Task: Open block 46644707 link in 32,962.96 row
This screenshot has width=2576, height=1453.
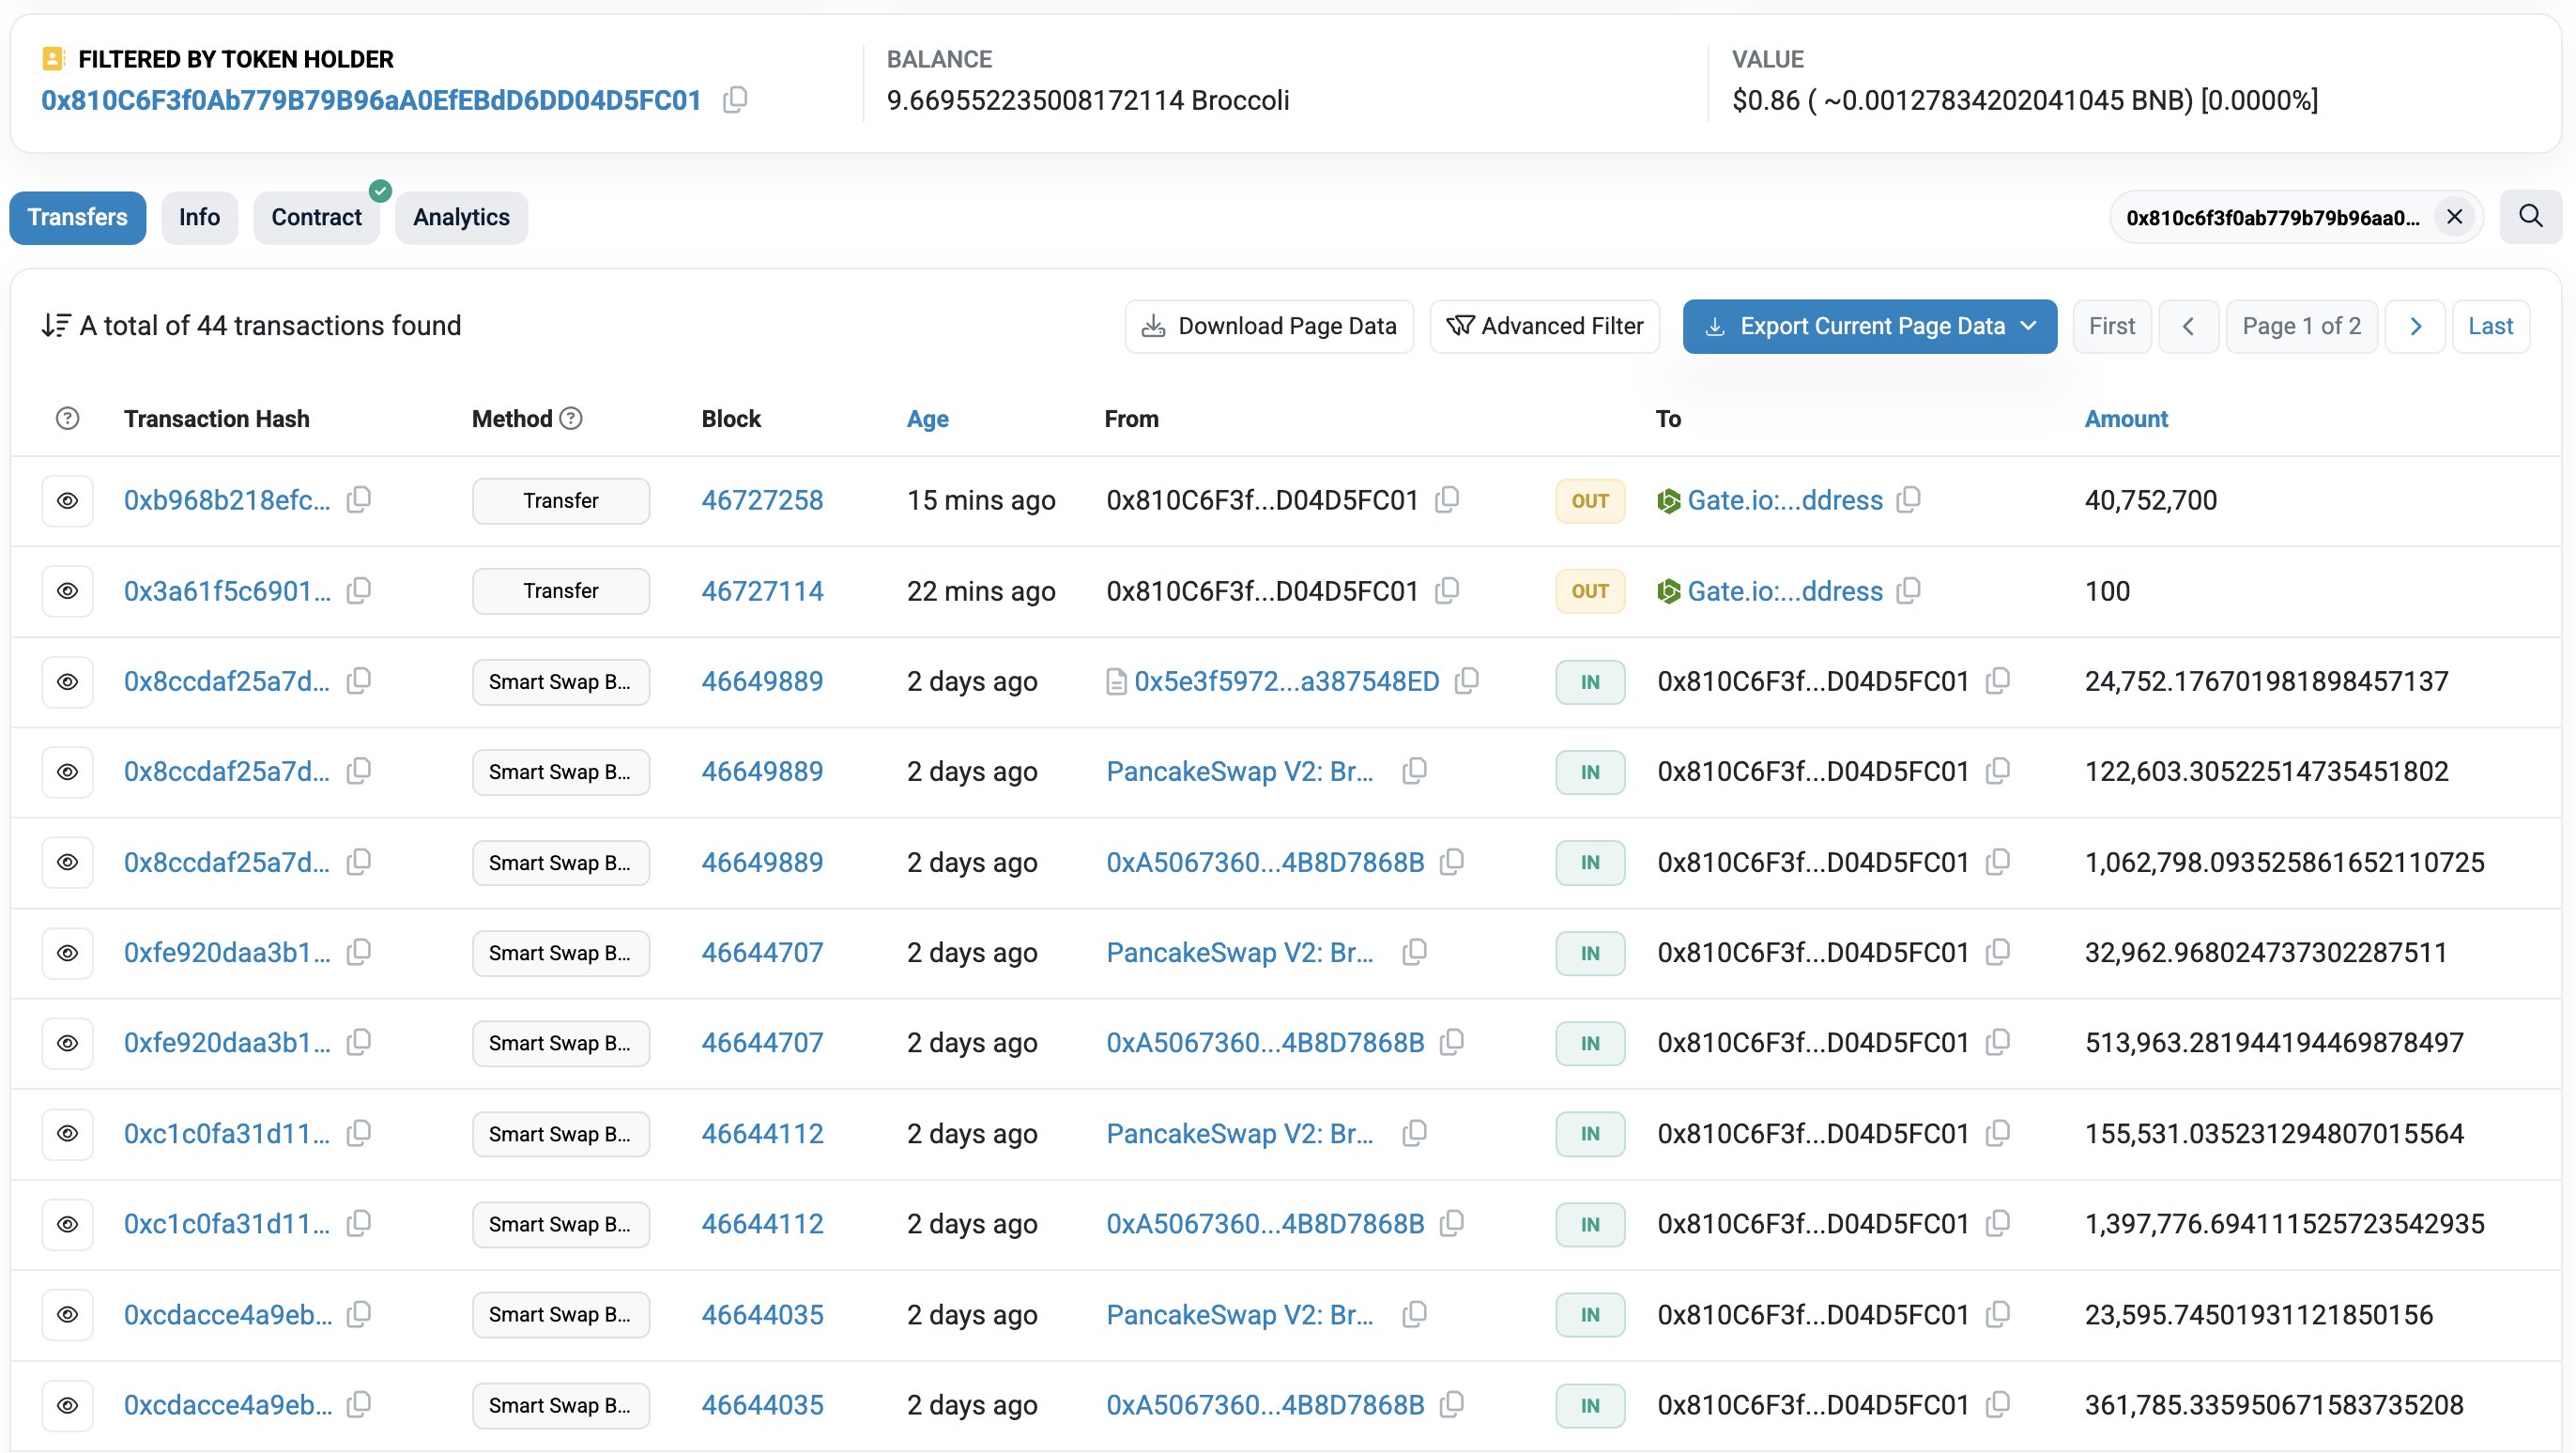Action: (x=762, y=953)
